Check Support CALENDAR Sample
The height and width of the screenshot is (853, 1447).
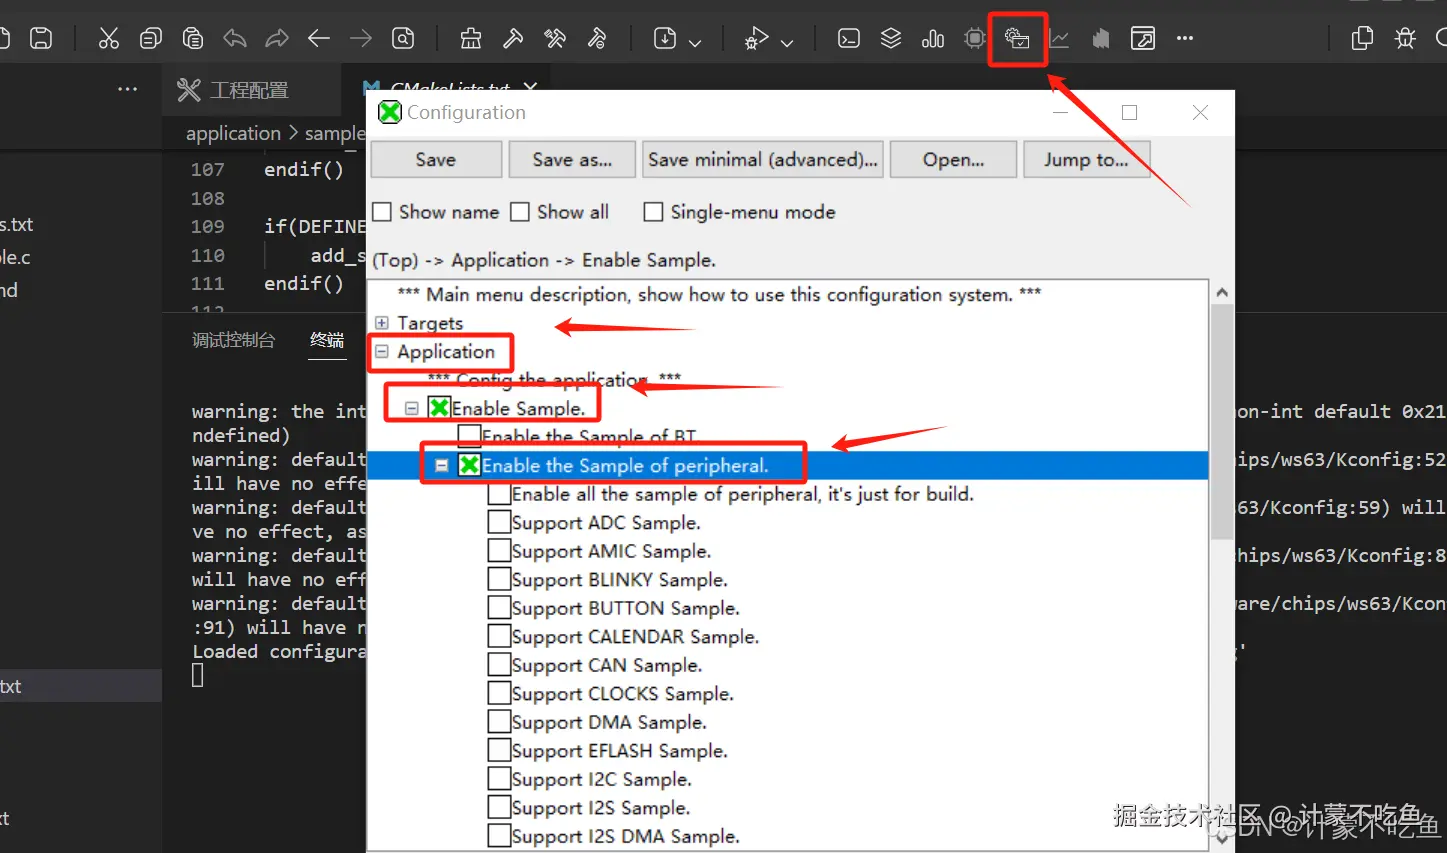[499, 636]
